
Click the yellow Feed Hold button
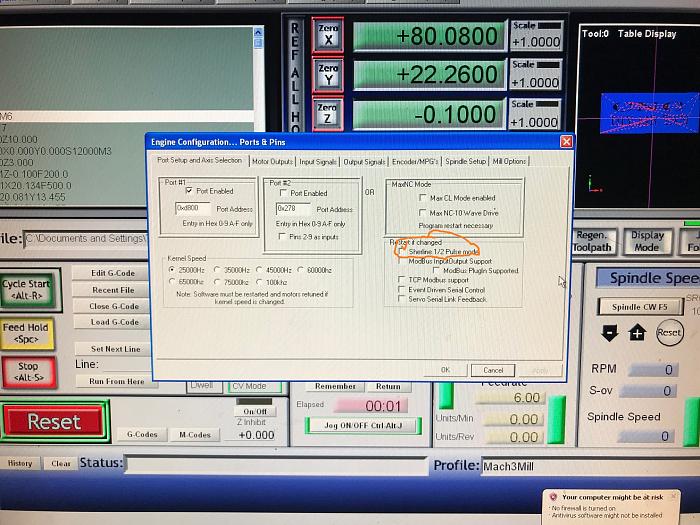click(x=28, y=333)
